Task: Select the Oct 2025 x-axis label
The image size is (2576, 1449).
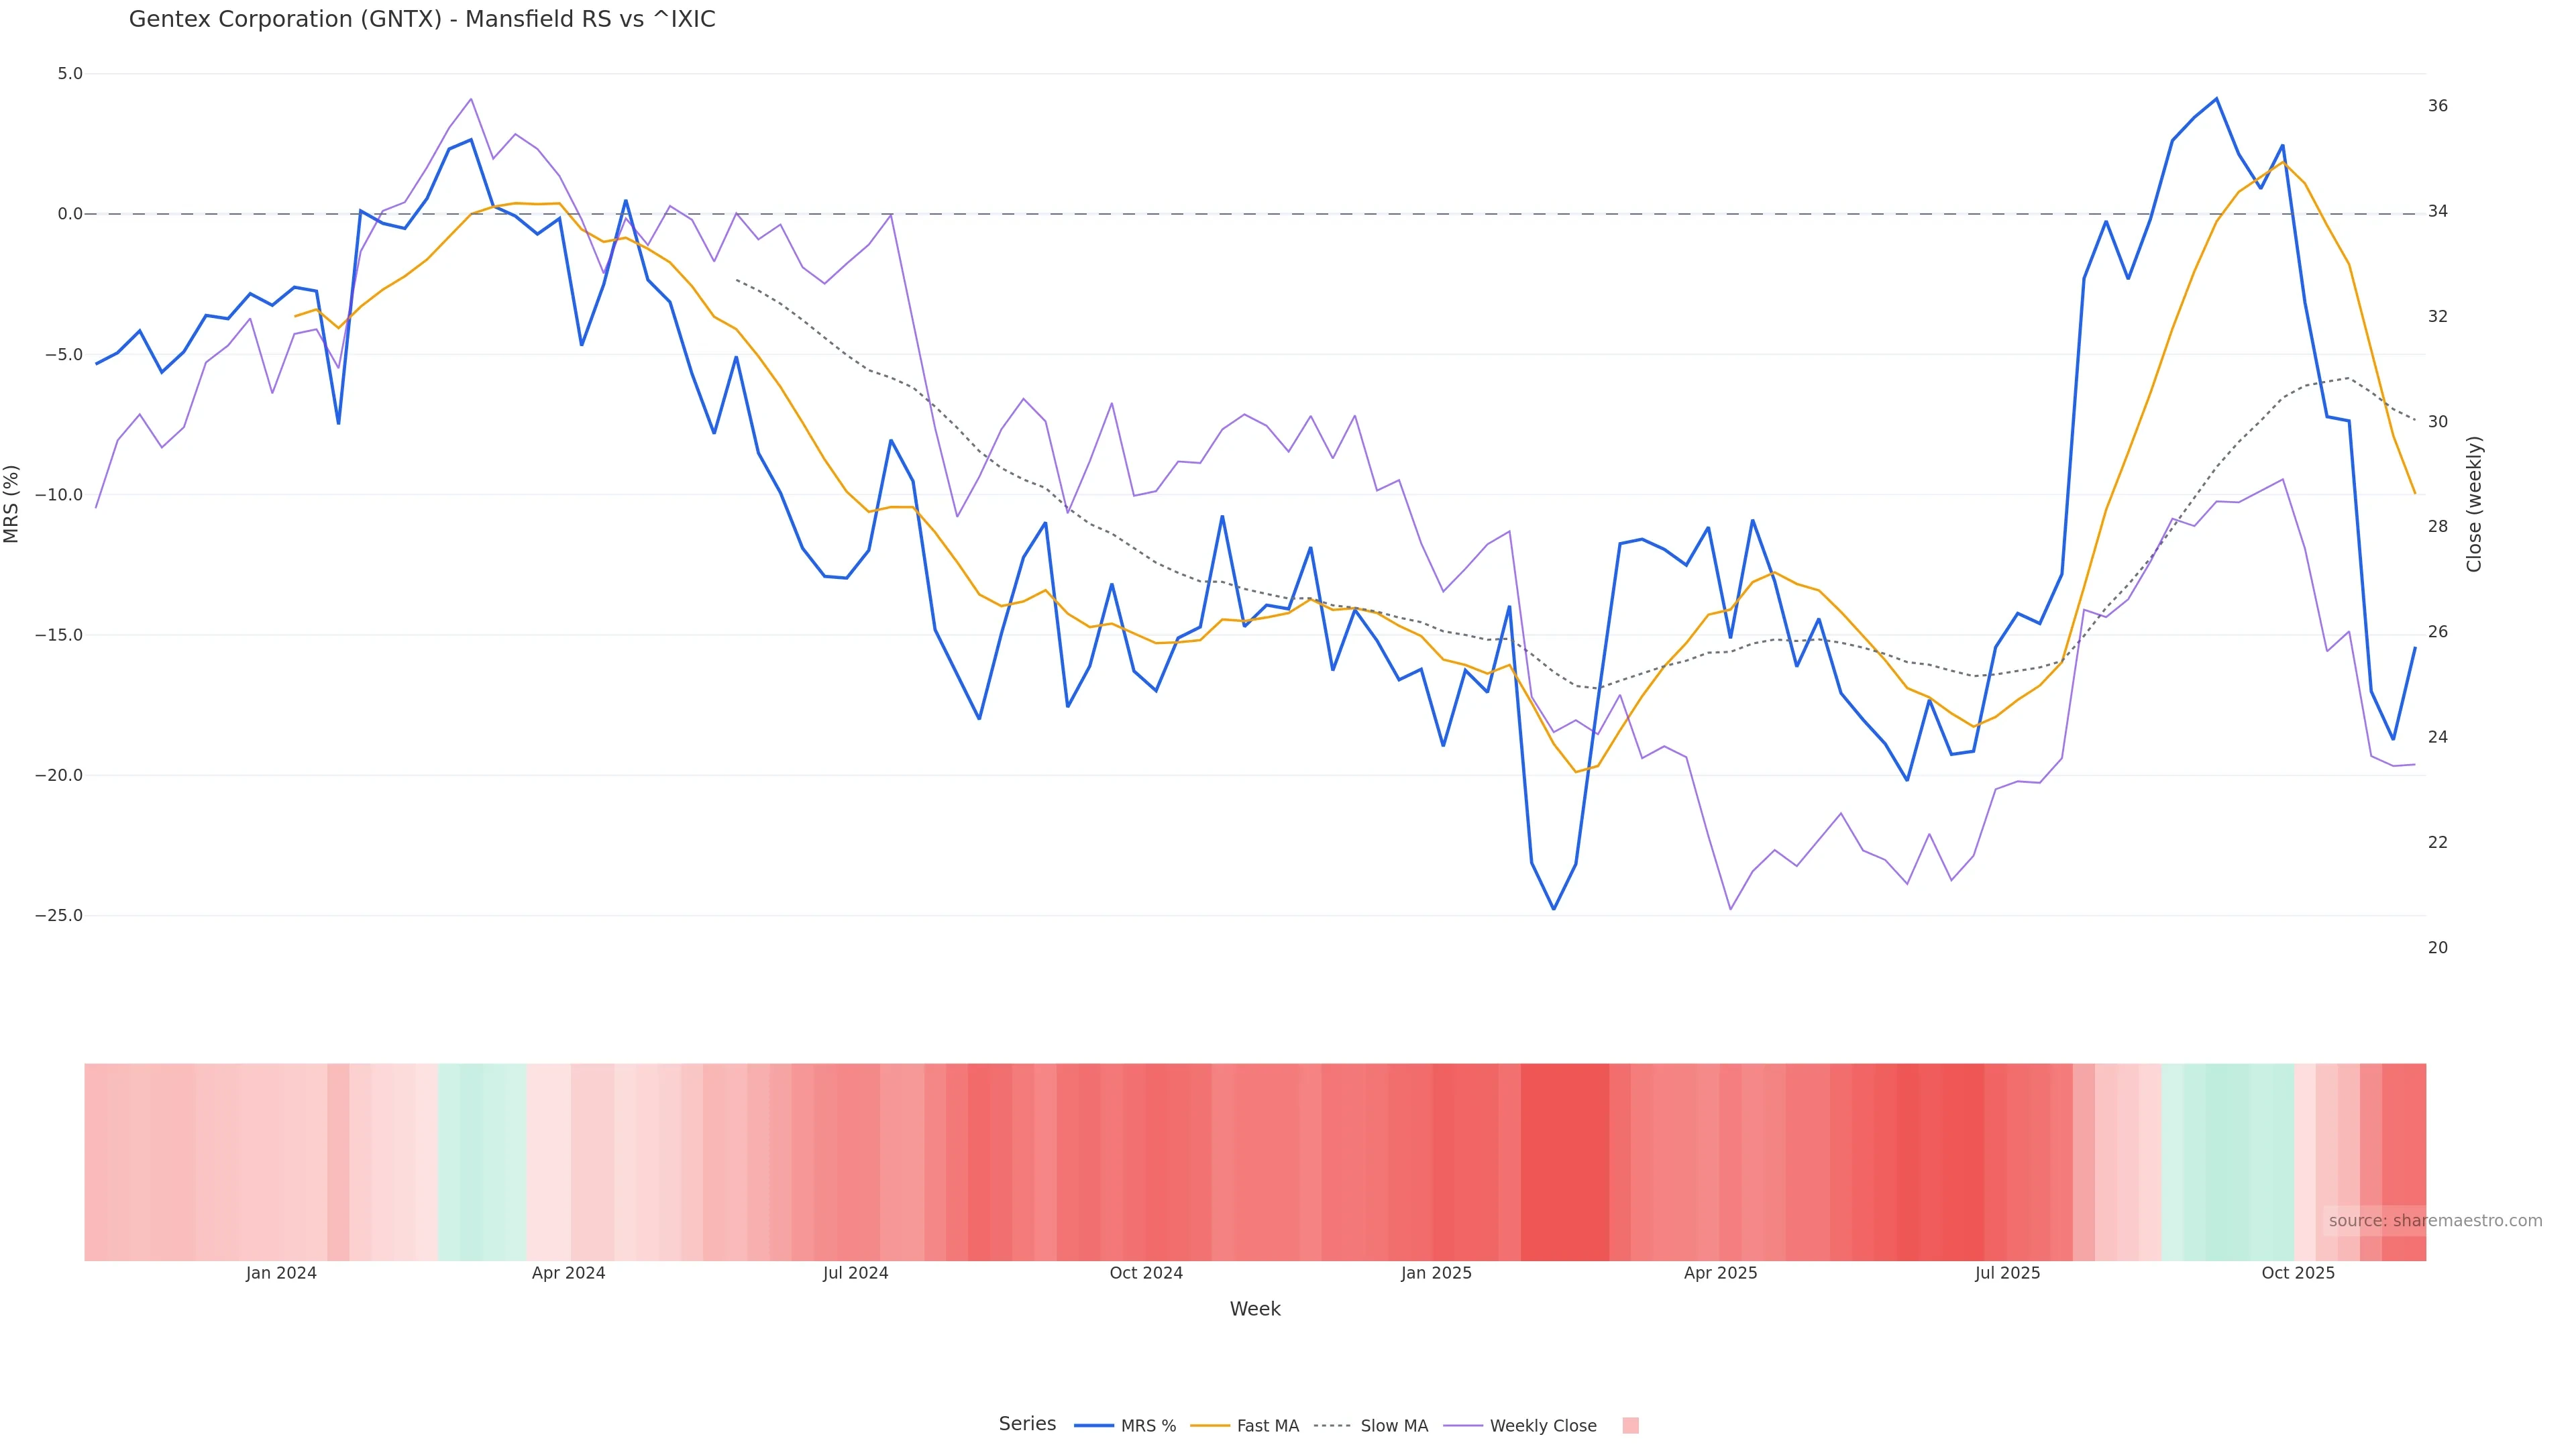Action: tap(2298, 1273)
